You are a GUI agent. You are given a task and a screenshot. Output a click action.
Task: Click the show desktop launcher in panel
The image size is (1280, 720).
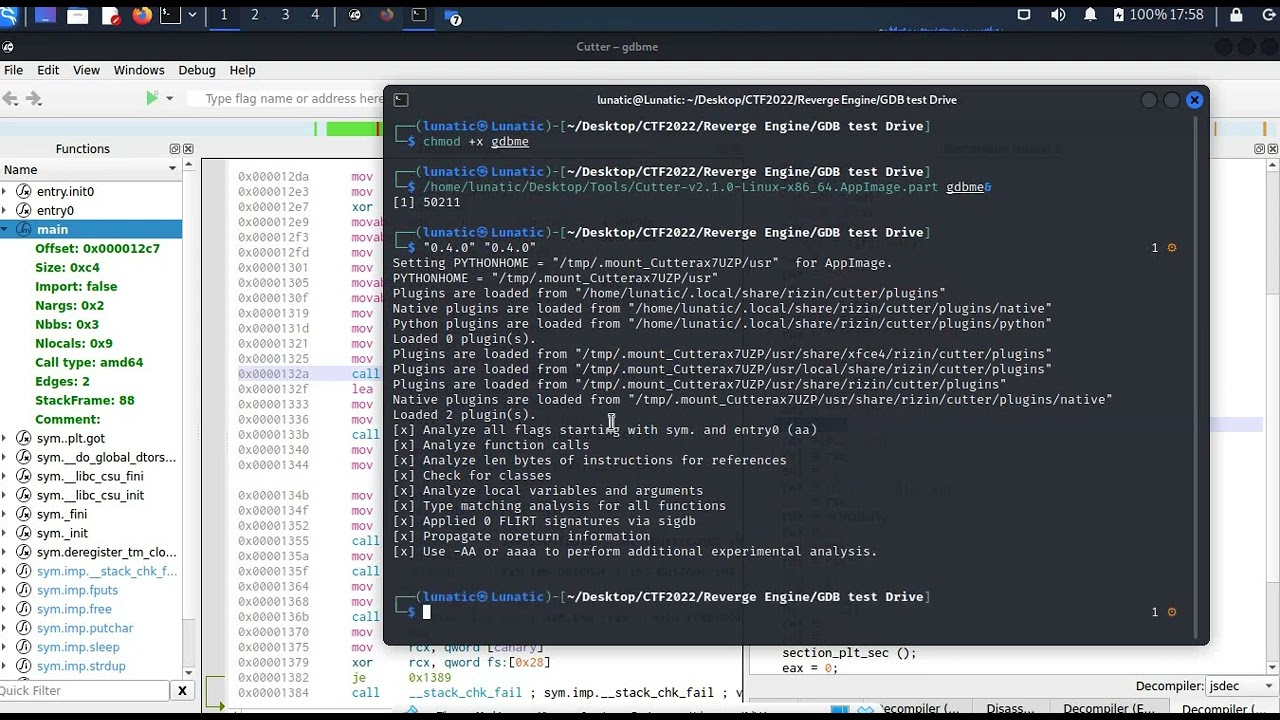pyautogui.click(x=45, y=15)
